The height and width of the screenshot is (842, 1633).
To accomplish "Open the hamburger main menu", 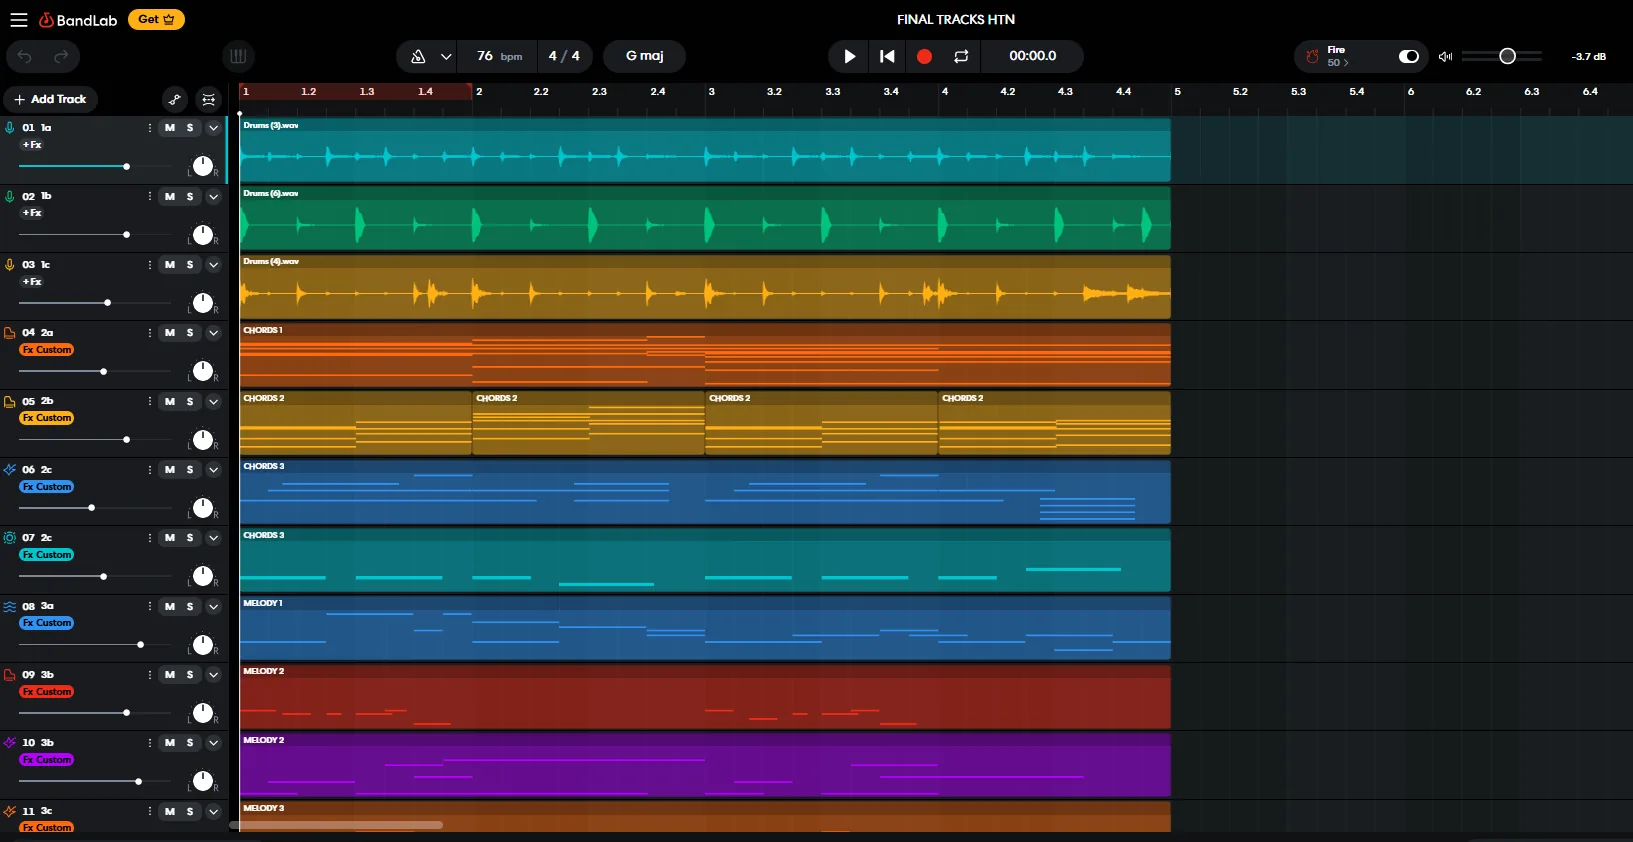I will pyautogui.click(x=18, y=20).
